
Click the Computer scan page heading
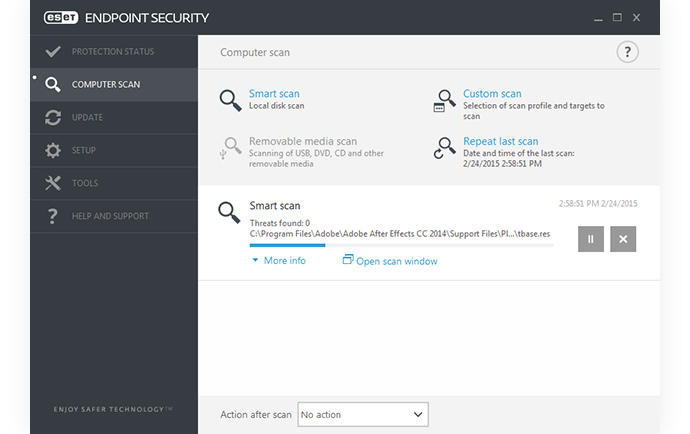255,52
